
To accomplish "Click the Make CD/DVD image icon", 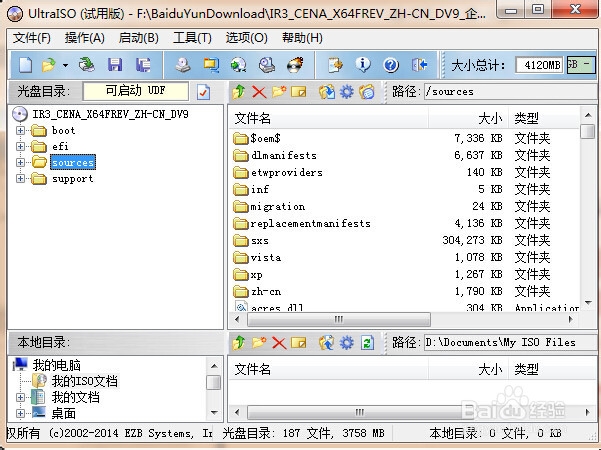I will coord(183,65).
